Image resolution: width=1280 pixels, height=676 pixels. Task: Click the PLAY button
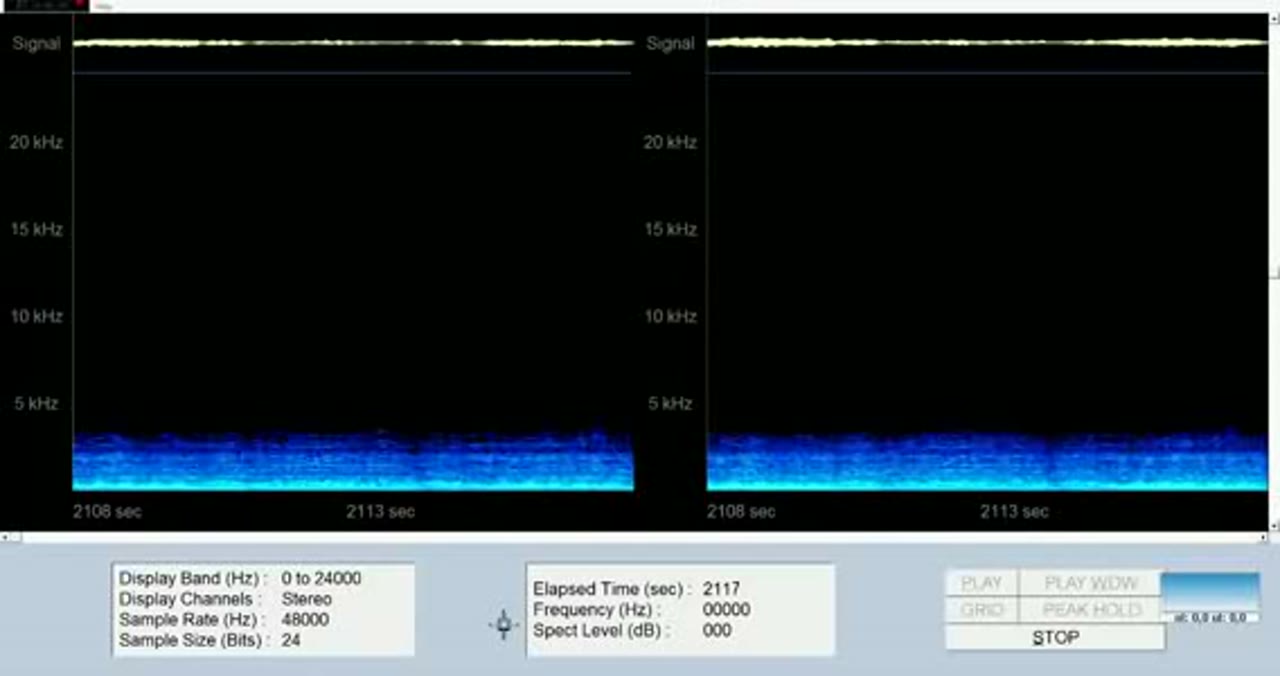click(x=981, y=583)
